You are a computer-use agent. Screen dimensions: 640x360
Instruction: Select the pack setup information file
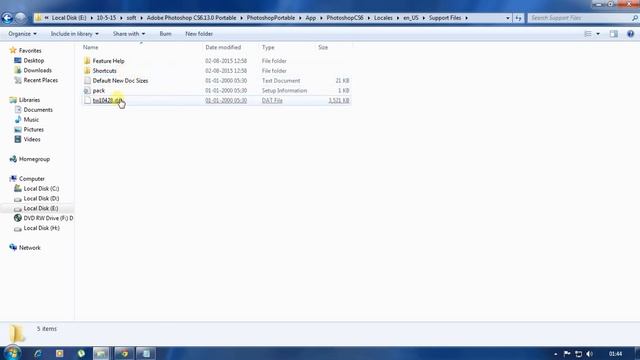point(216,91)
